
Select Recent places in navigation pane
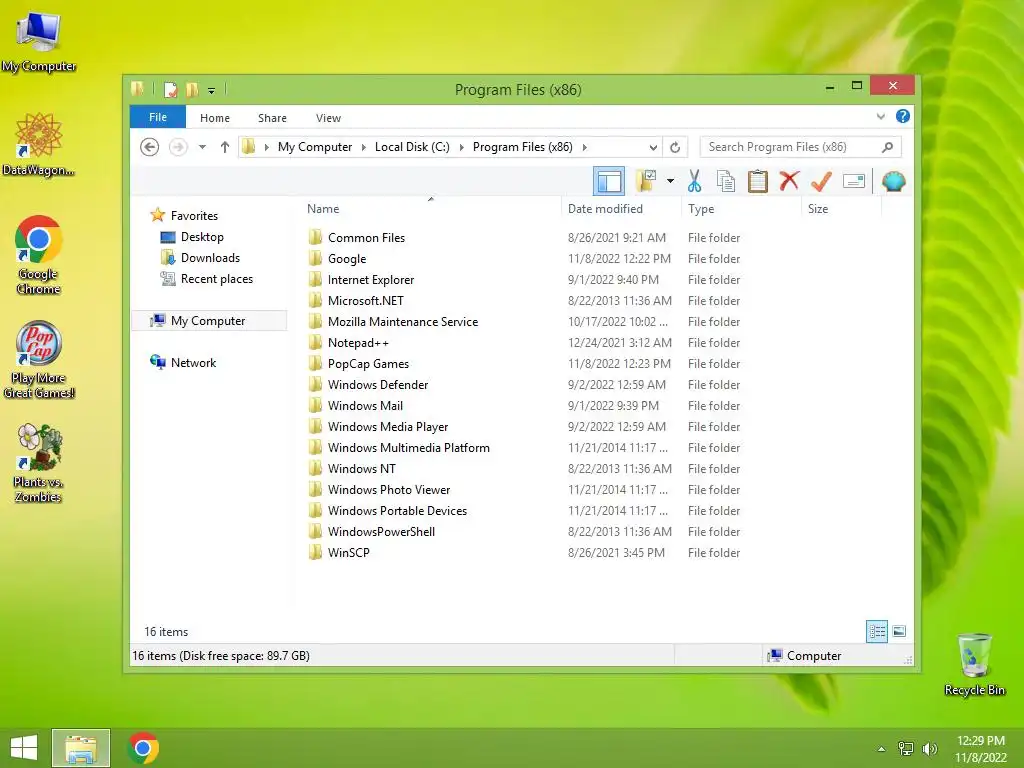pyautogui.click(x=216, y=279)
